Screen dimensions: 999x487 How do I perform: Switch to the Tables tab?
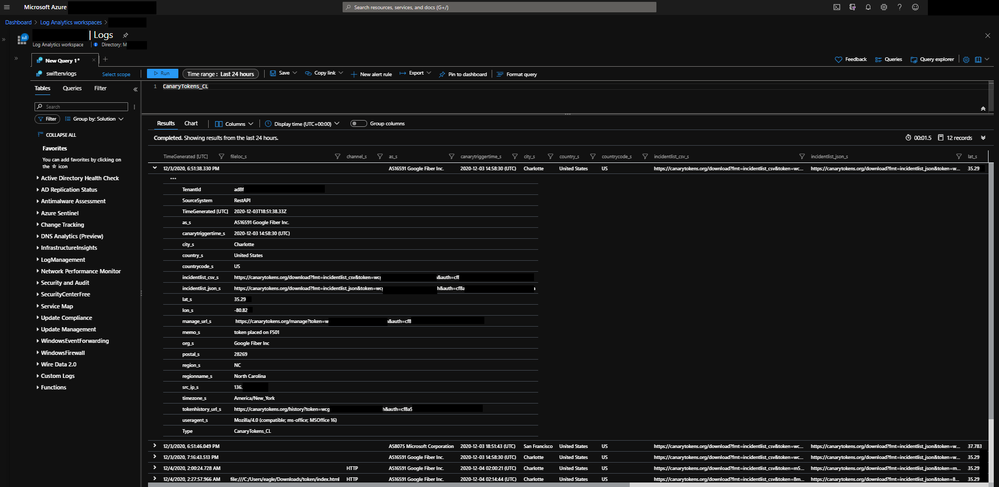[43, 89]
